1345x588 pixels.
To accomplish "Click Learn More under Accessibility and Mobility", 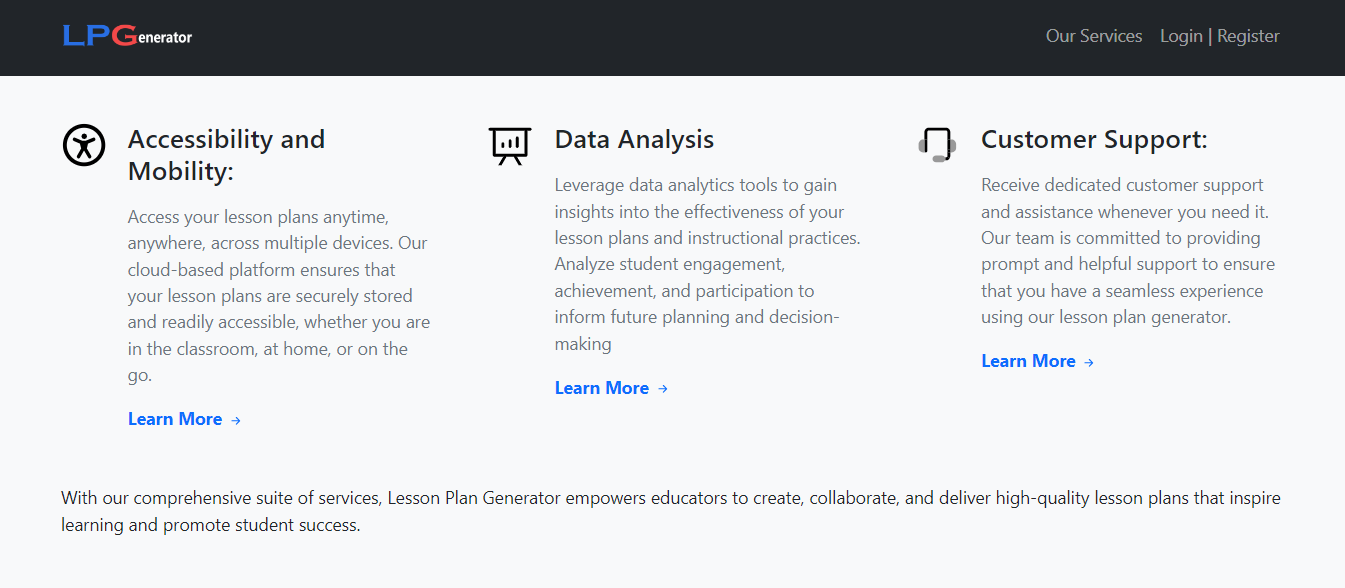I will pyautogui.click(x=175, y=419).
